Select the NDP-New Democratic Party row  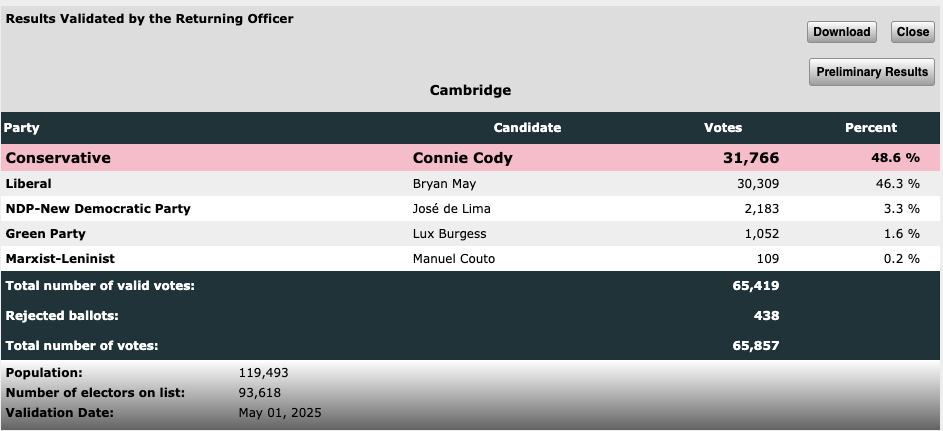470,209
